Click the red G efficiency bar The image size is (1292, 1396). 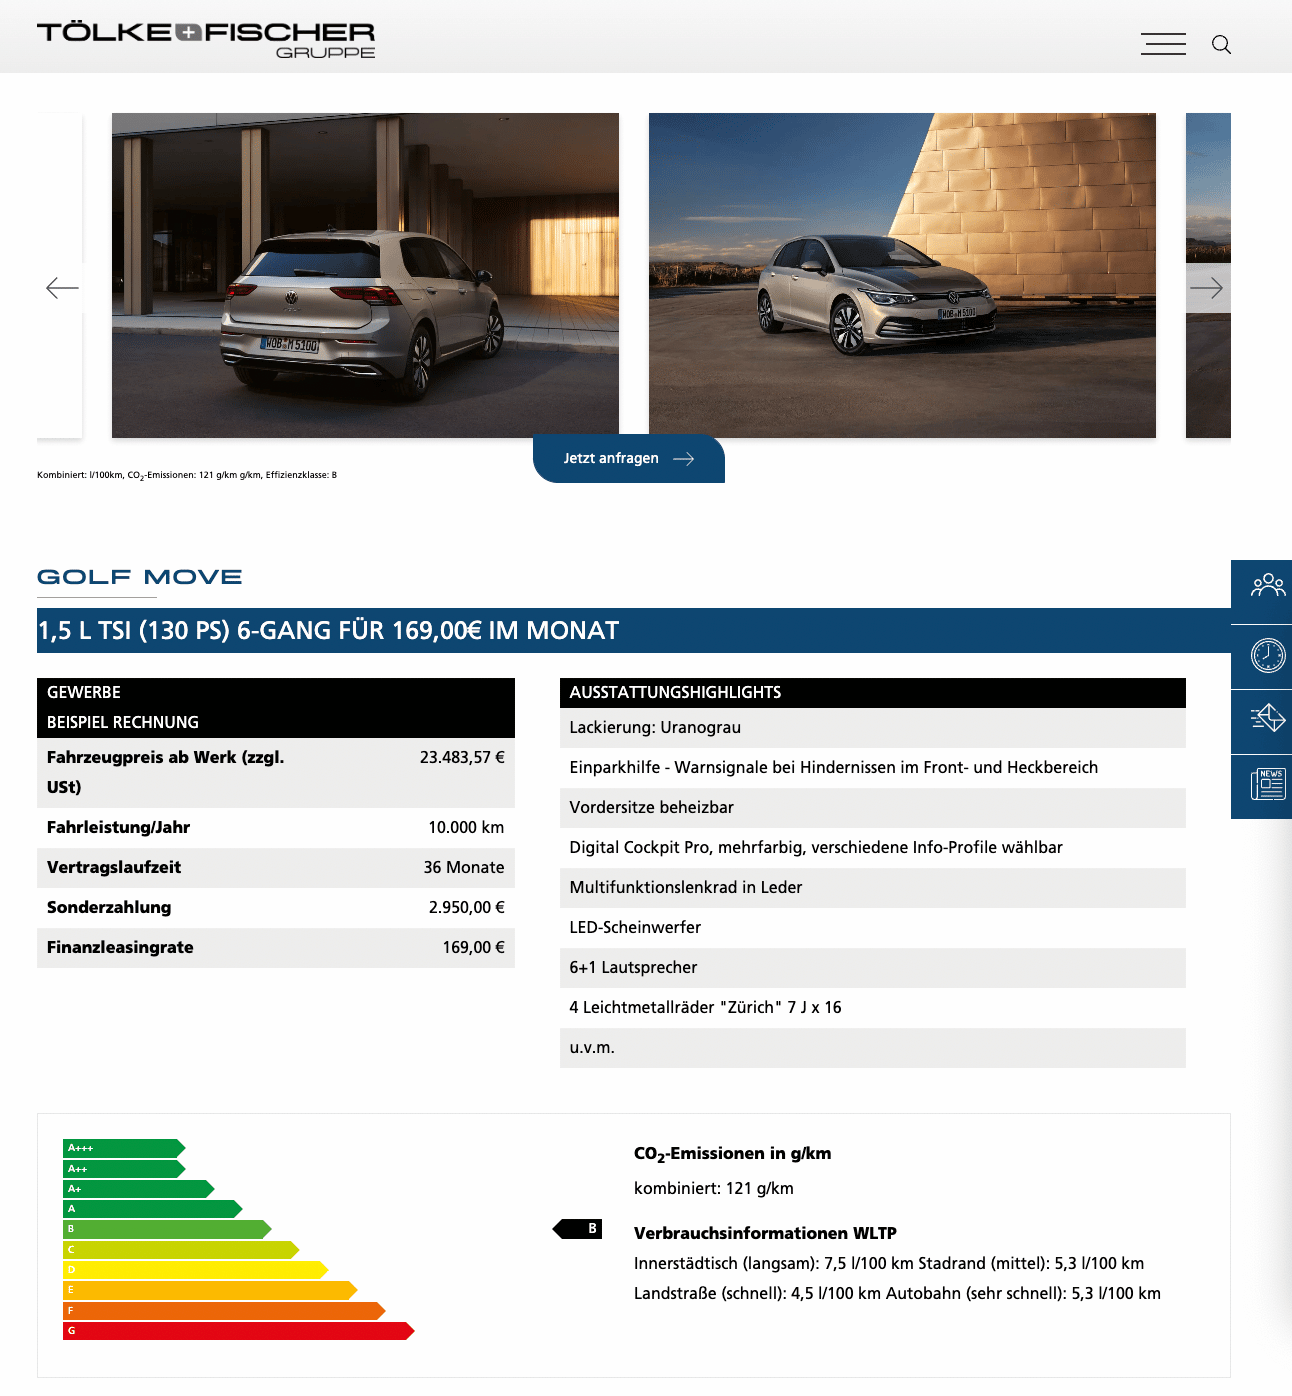click(x=239, y=1331)
